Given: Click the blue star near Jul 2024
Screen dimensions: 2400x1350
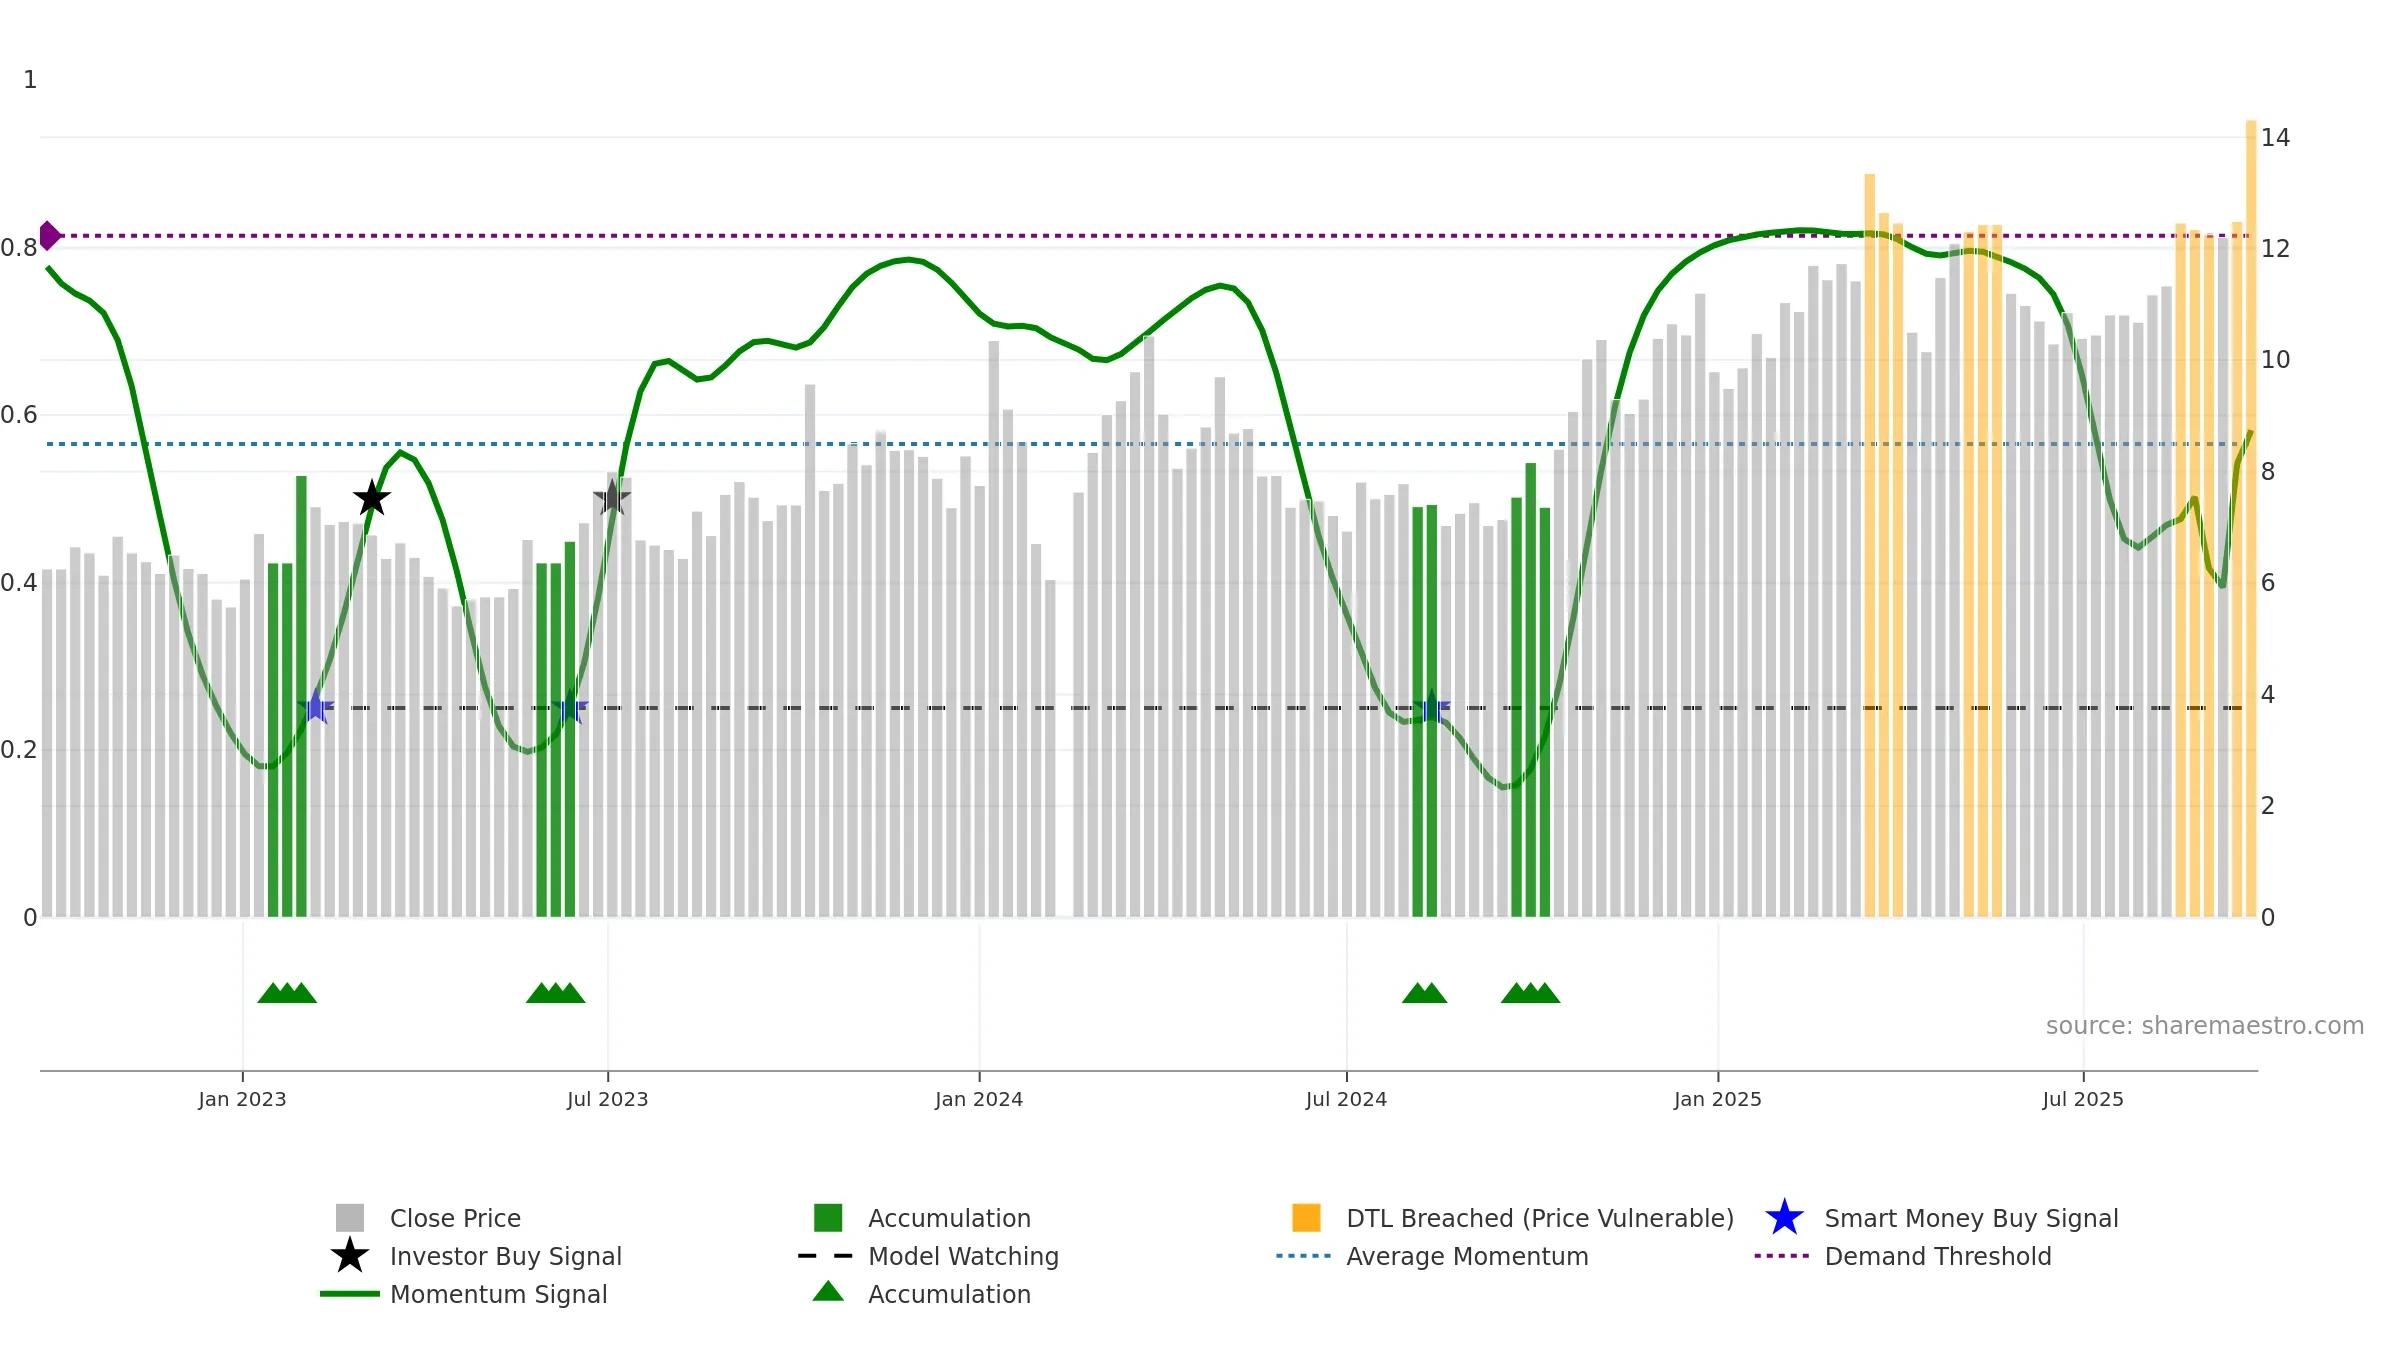Looking at the screenshot, I should (x=1431, y=707).
